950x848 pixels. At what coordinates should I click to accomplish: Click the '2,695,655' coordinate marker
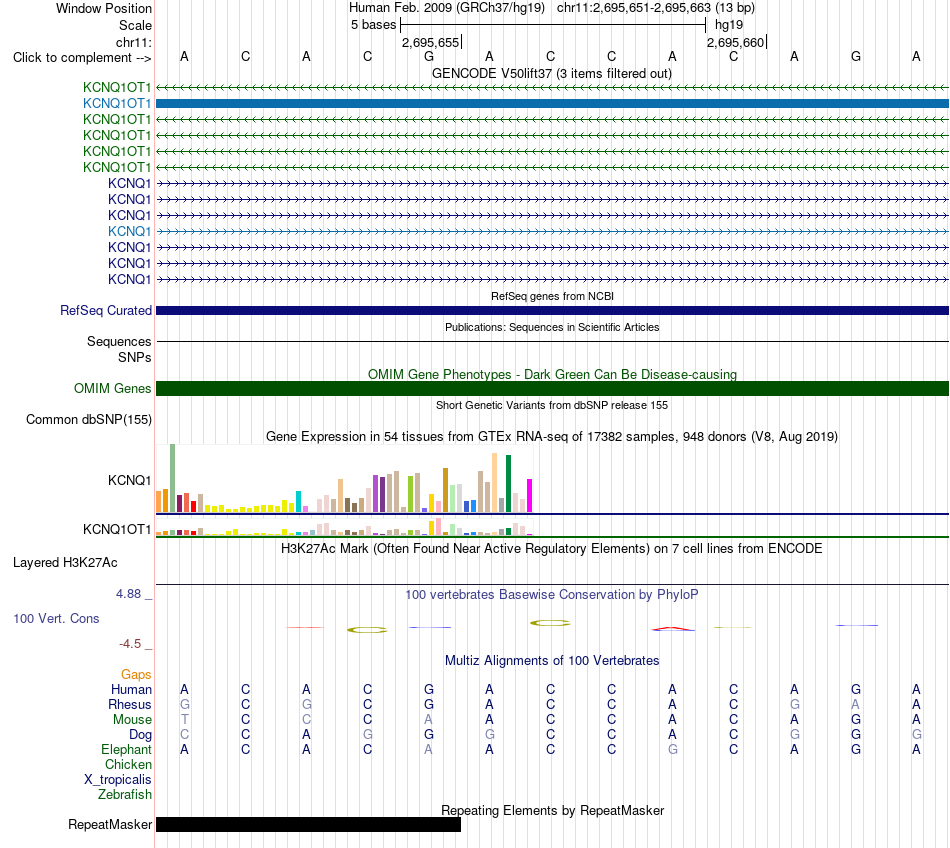point(431,42)
